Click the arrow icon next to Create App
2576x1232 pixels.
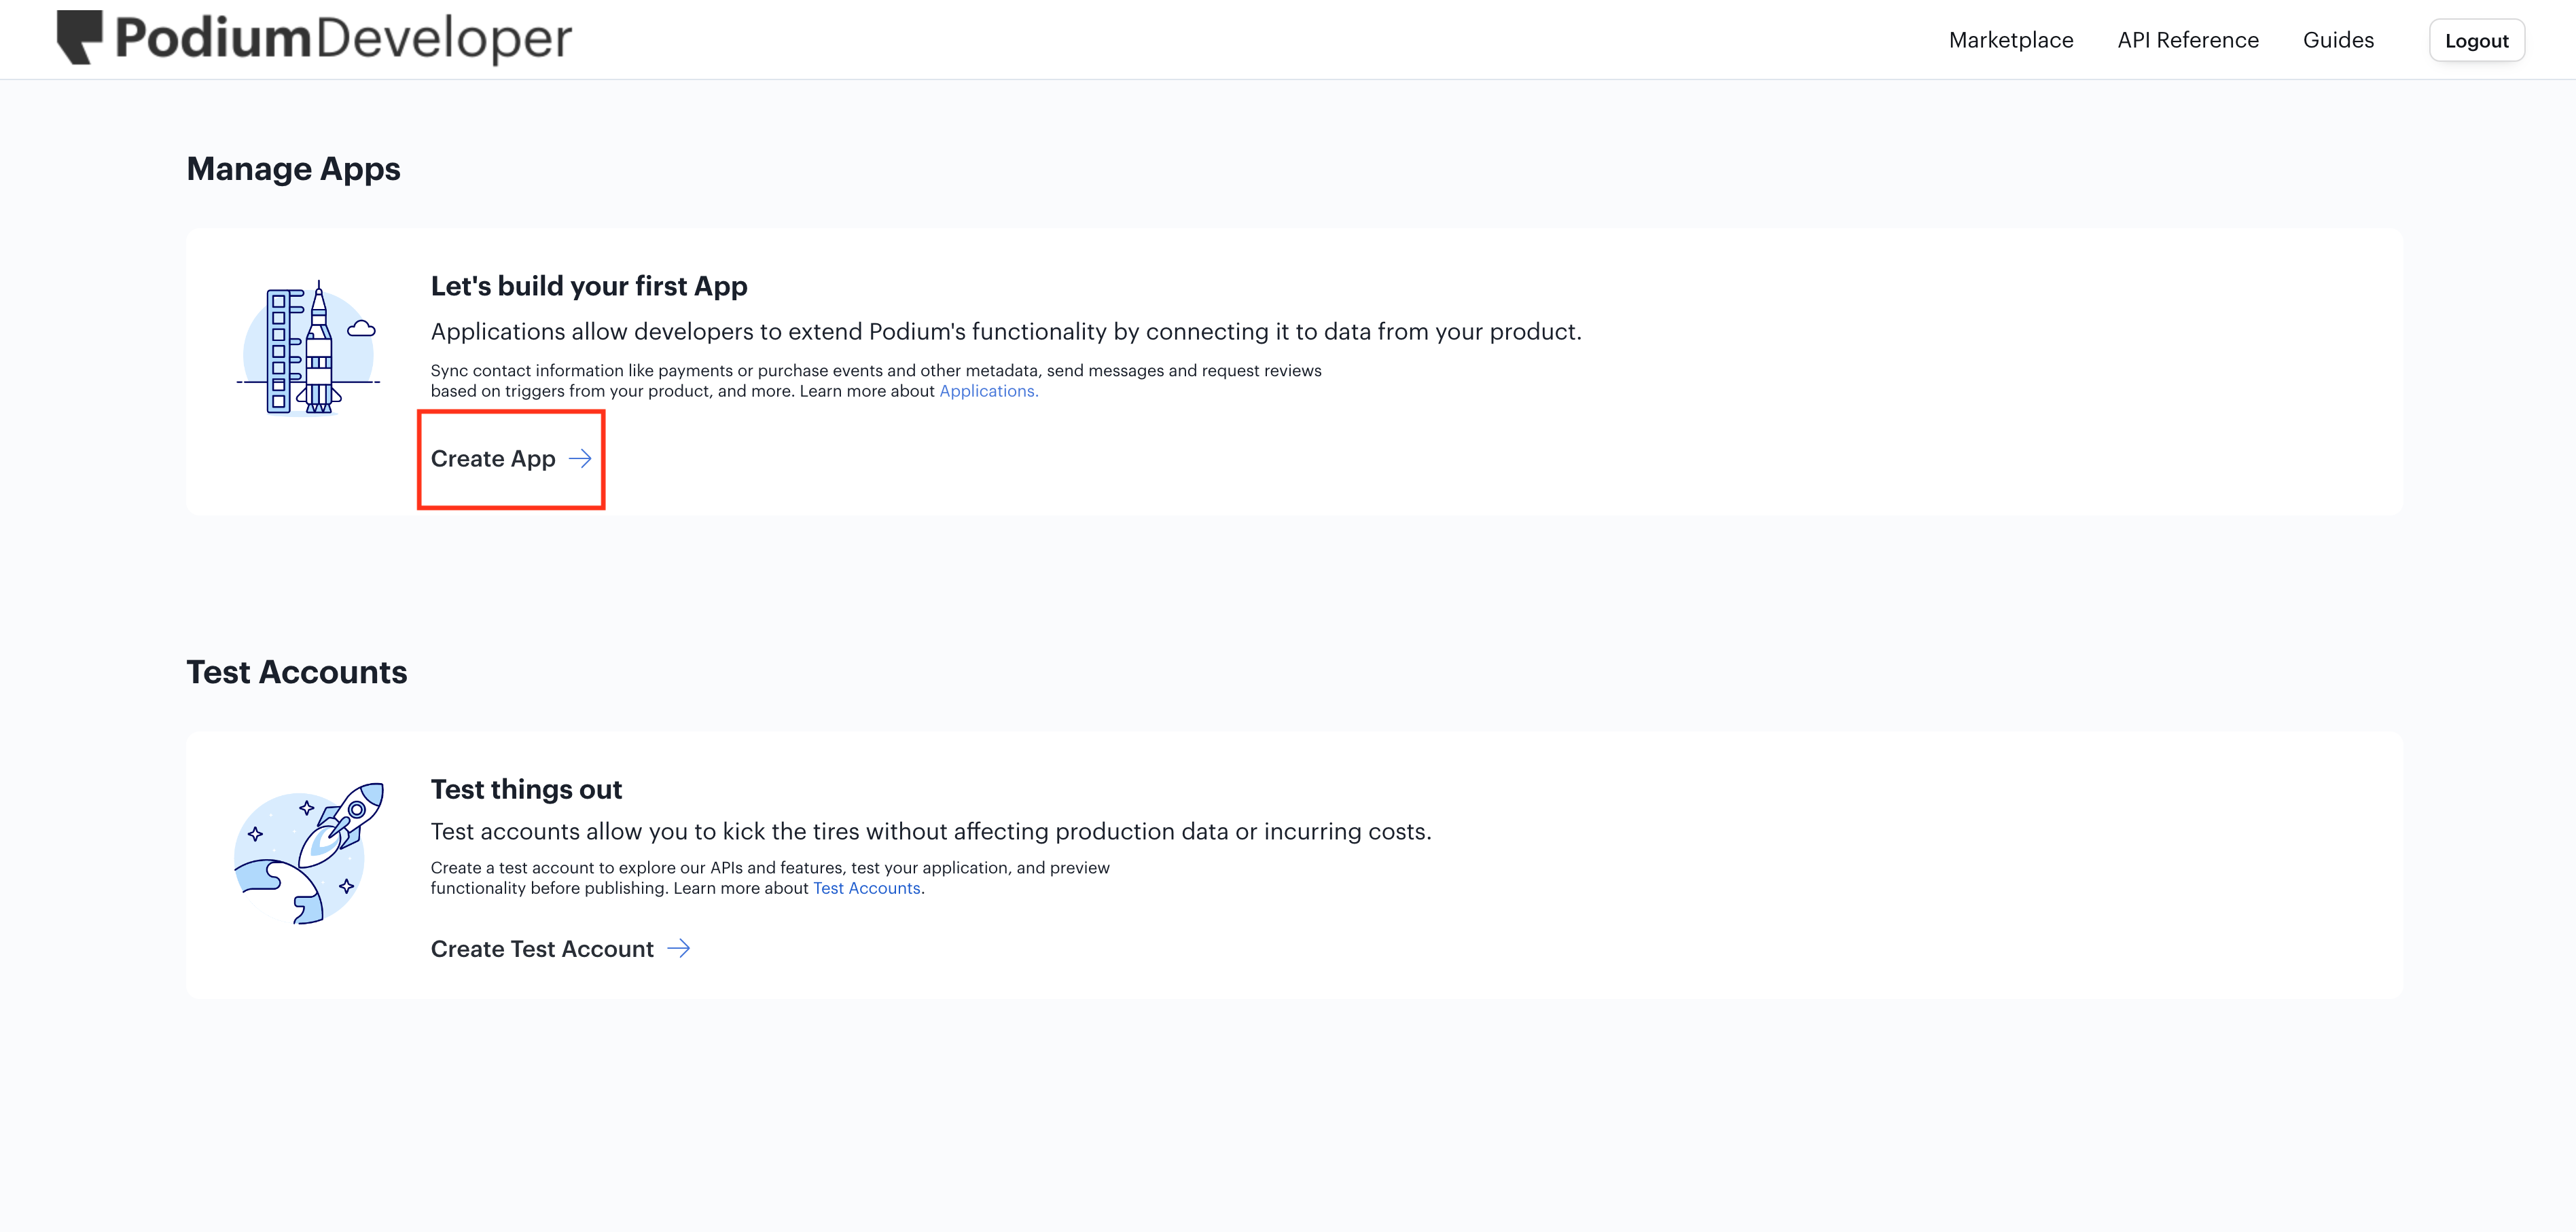pos(580,459)
